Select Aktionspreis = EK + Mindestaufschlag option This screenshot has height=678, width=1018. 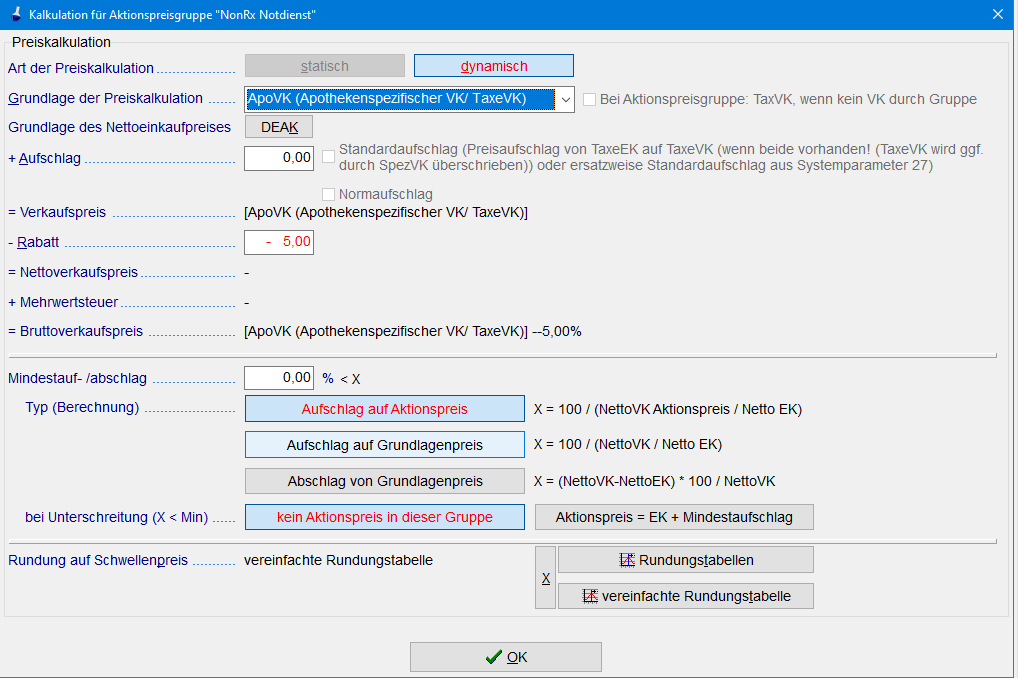[674, 517]
